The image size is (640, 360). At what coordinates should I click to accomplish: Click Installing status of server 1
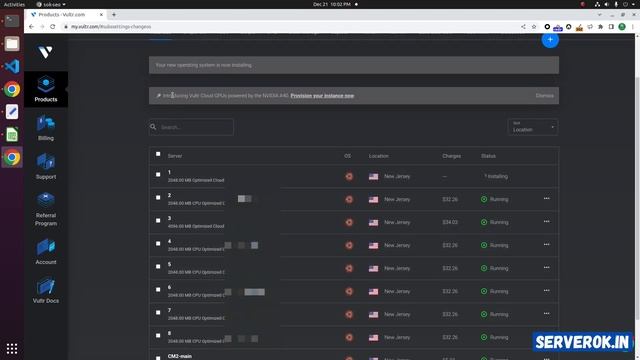(x=497, y=176)
